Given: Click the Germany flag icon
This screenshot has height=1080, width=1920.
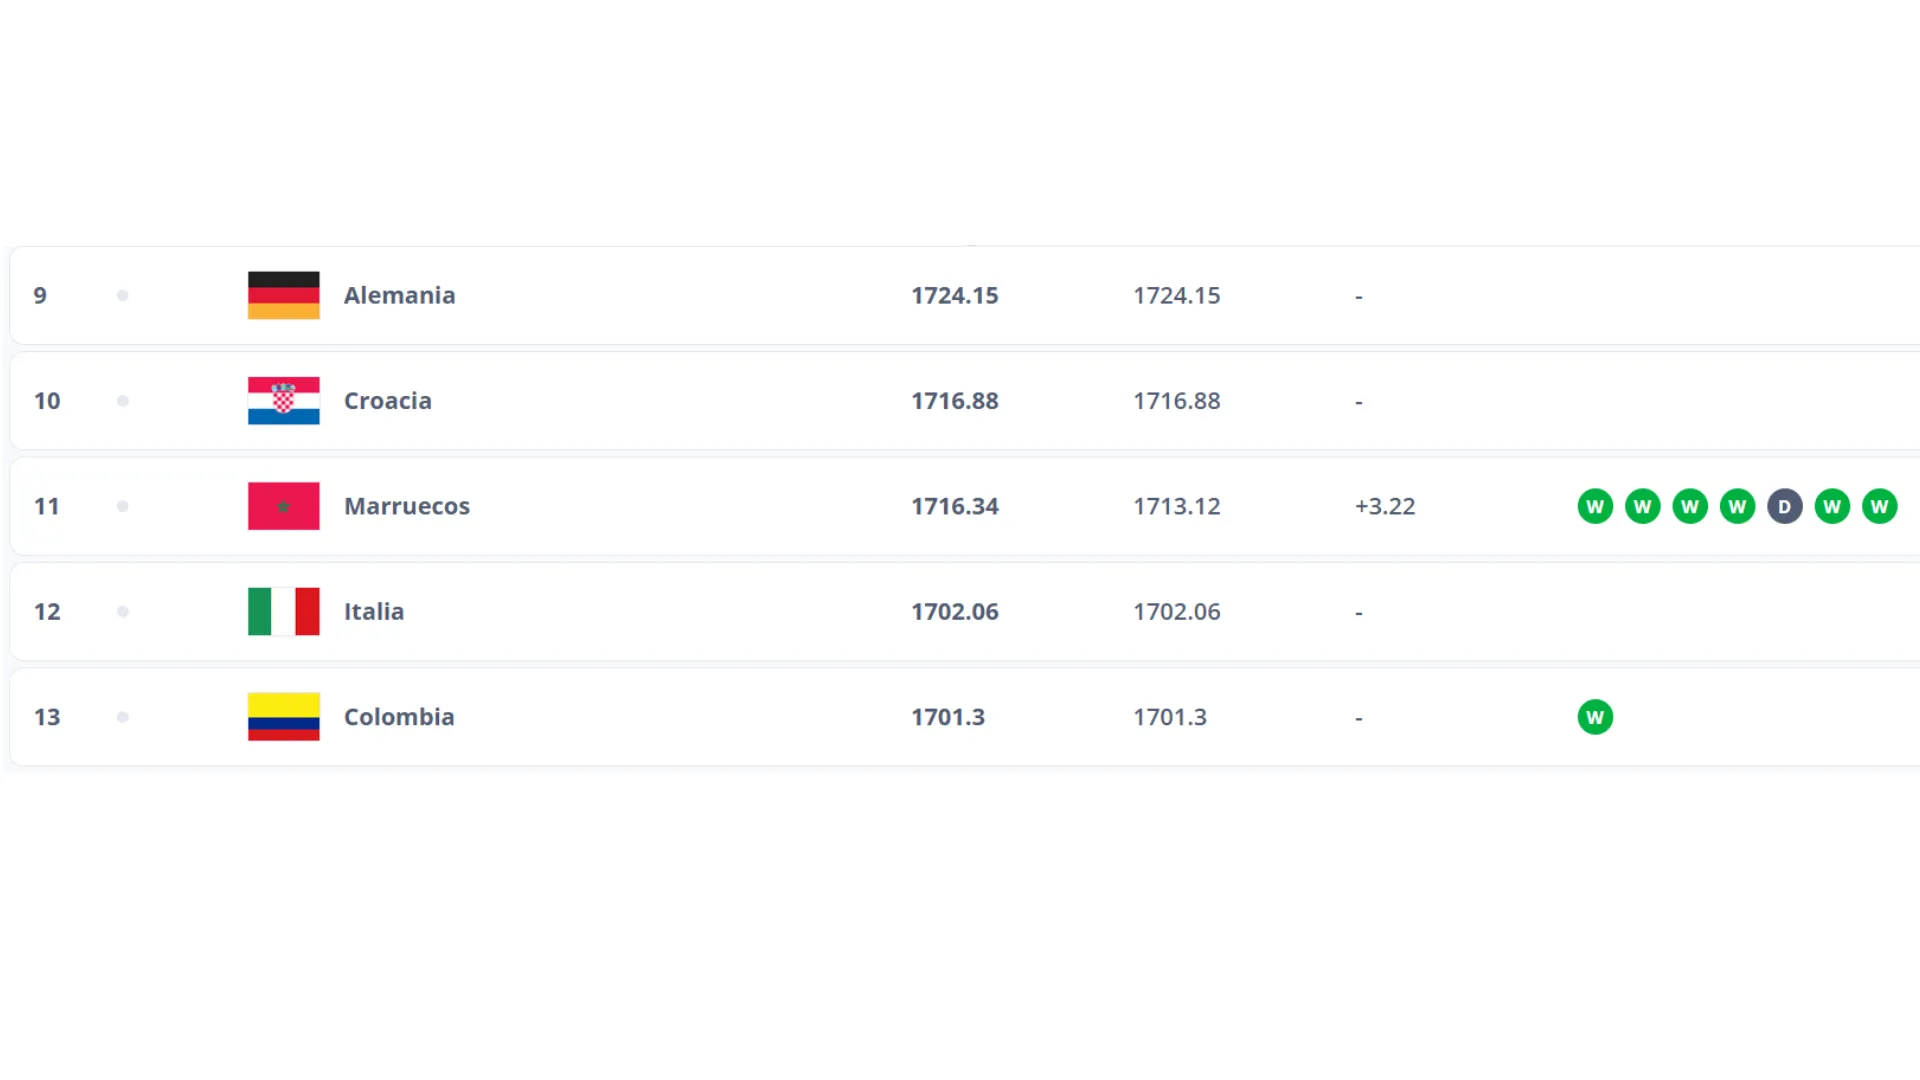Looking at the screenshot, I should click(x=284, y=295).
